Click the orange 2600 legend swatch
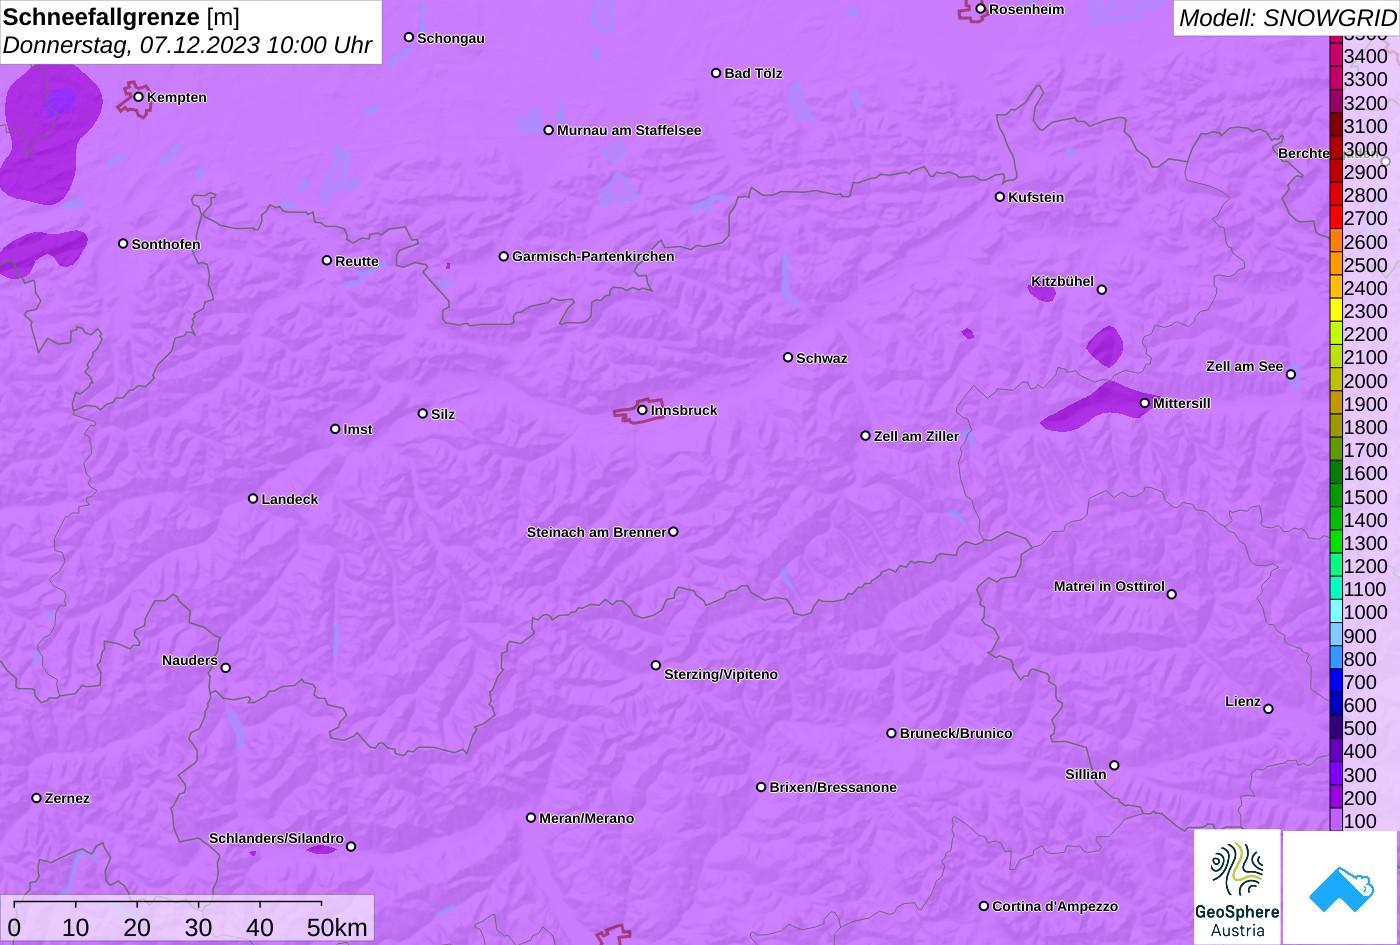Viewport: 1400px width, 945px height. click(1336, 242)
